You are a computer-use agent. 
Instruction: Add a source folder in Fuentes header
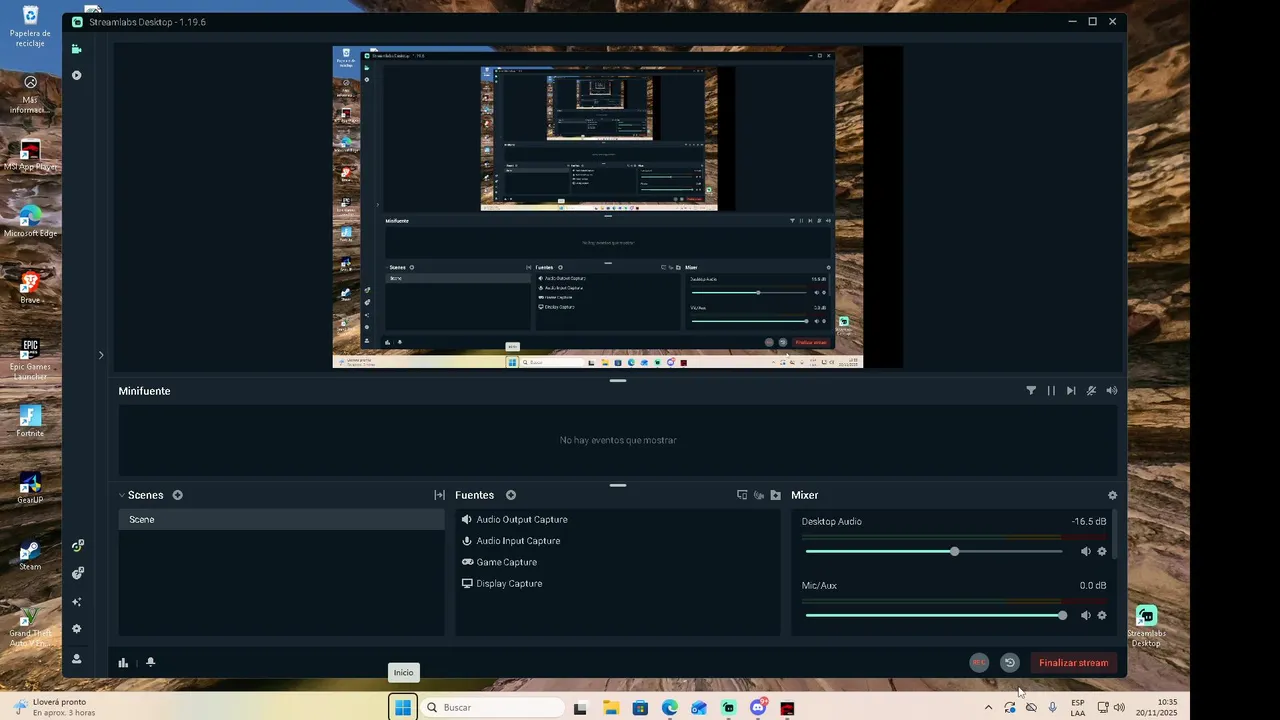(x=775, y=495)
